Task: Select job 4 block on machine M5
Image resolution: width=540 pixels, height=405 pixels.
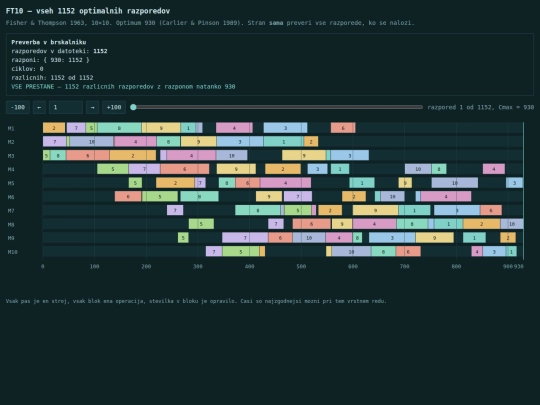Action: 285,183
